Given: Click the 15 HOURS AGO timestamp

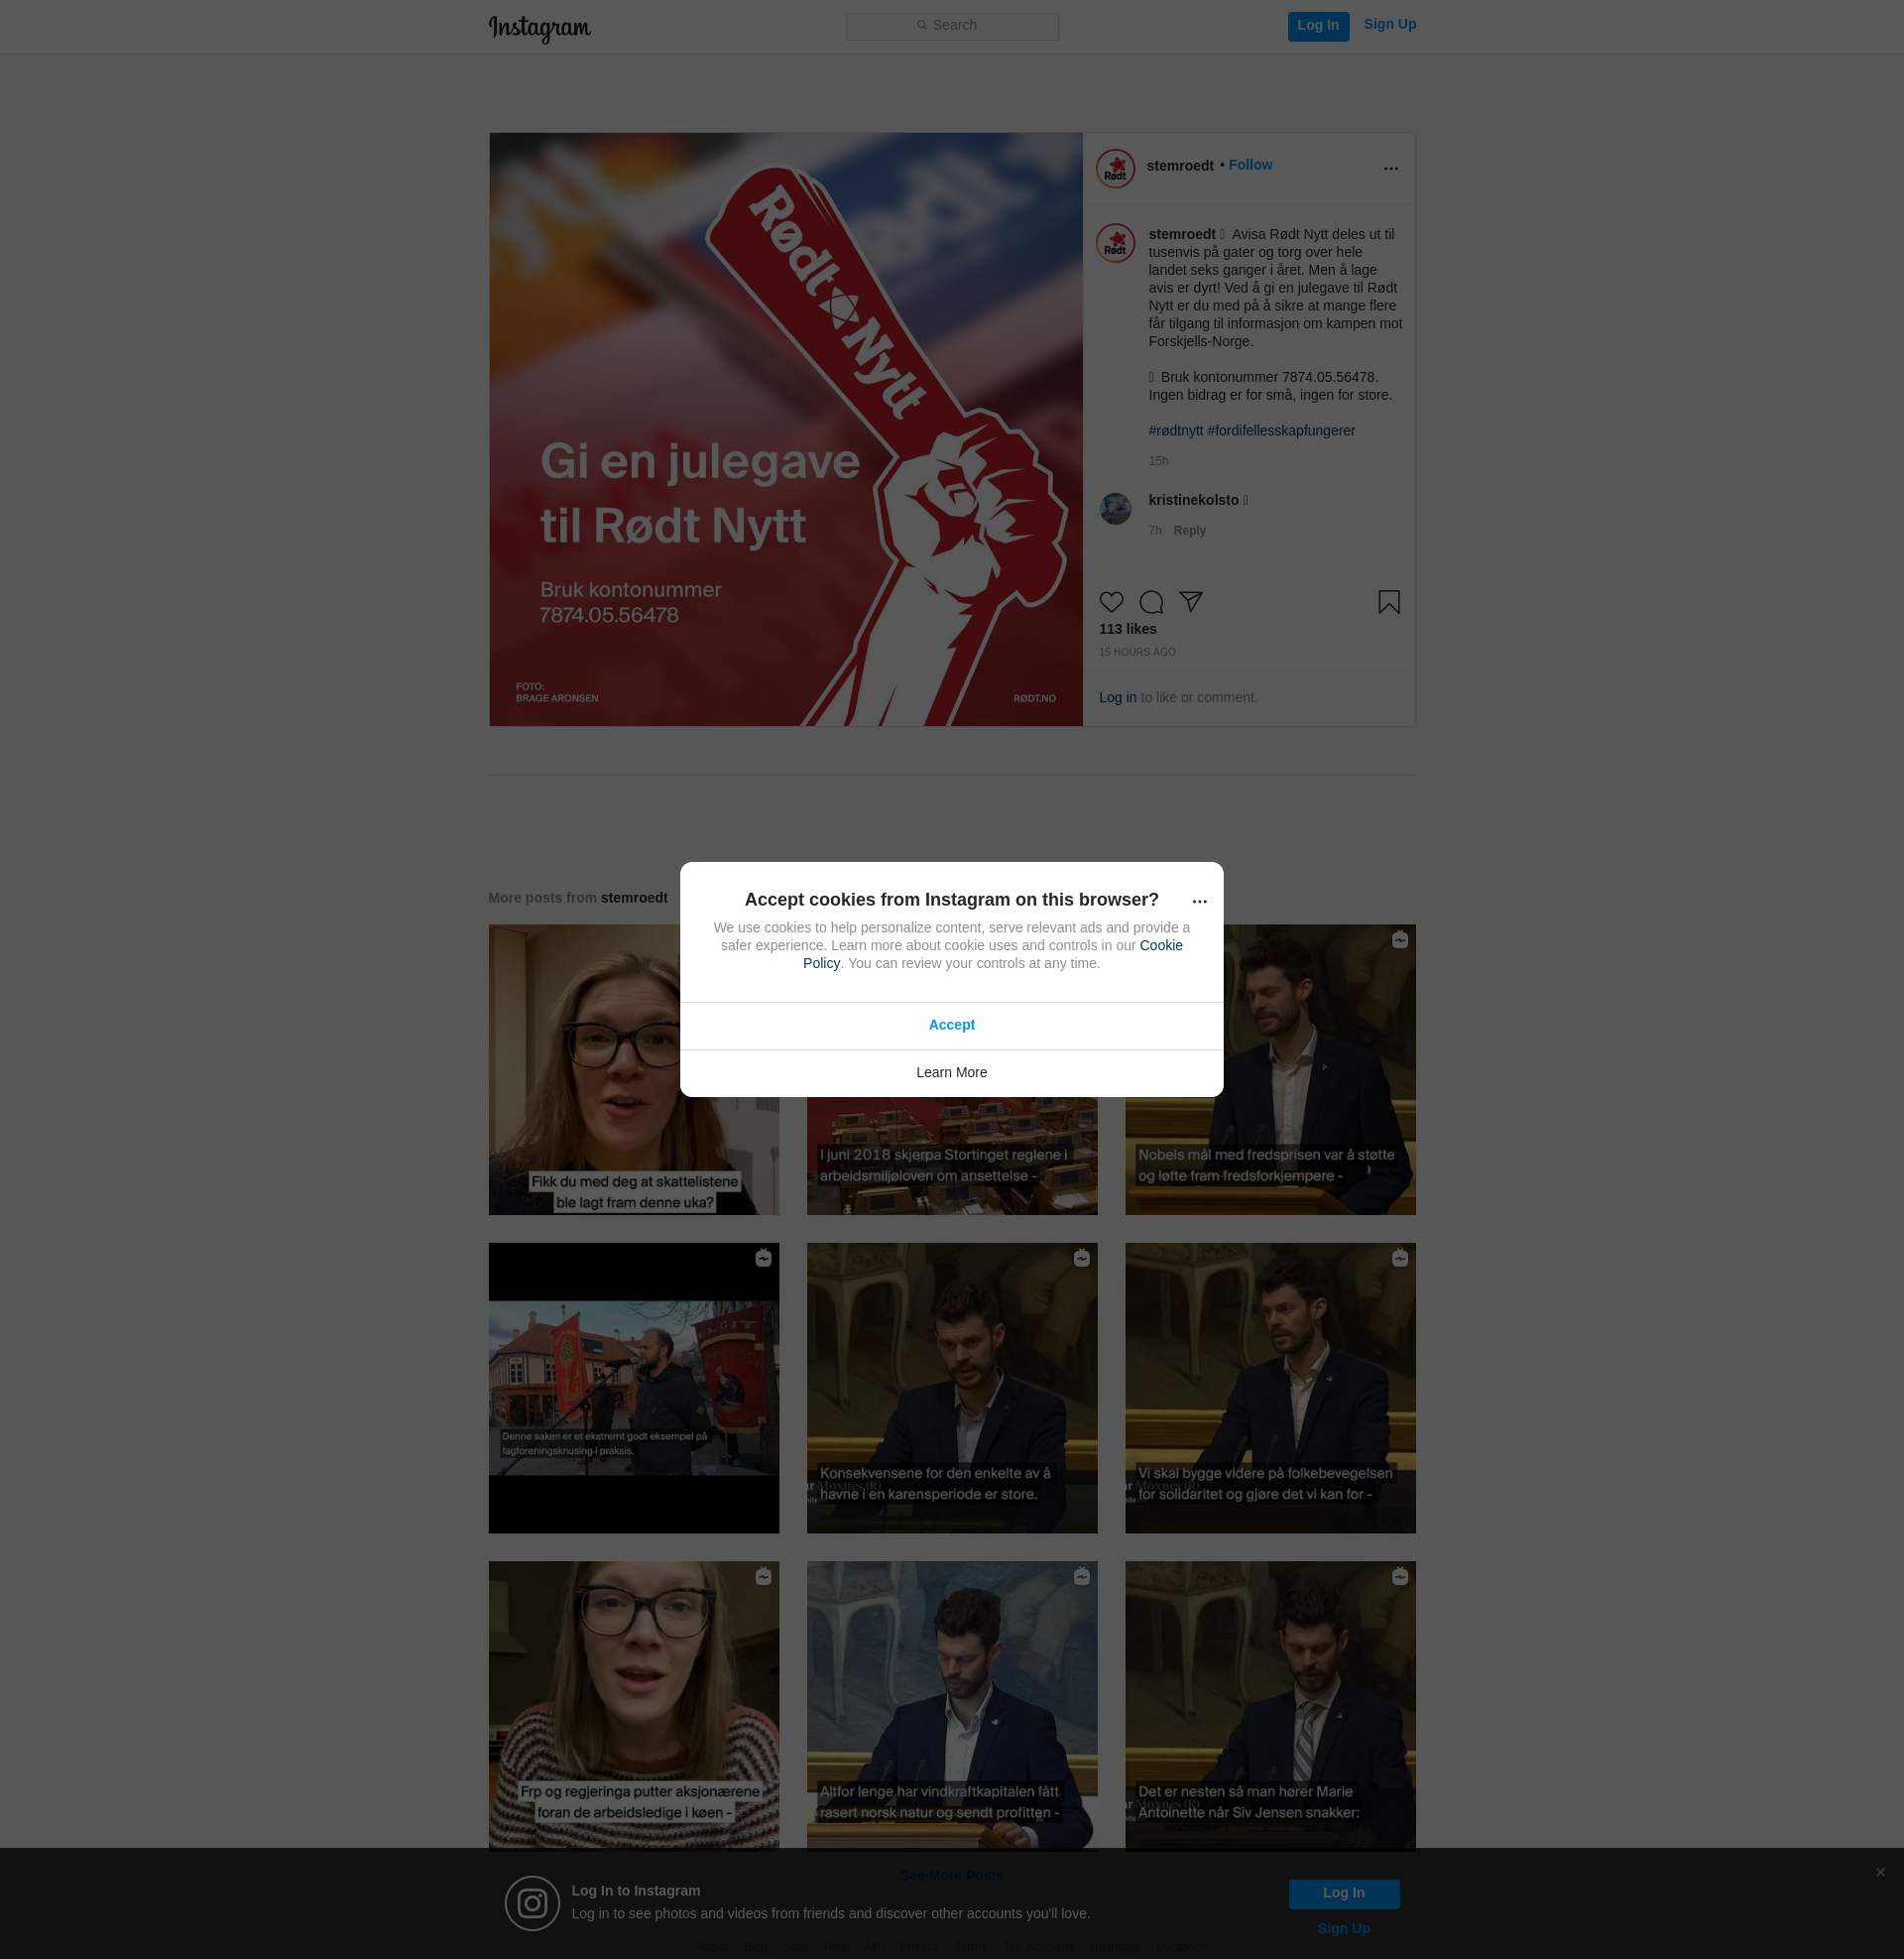Looking at the screenshot, I should coord(1137,652).
